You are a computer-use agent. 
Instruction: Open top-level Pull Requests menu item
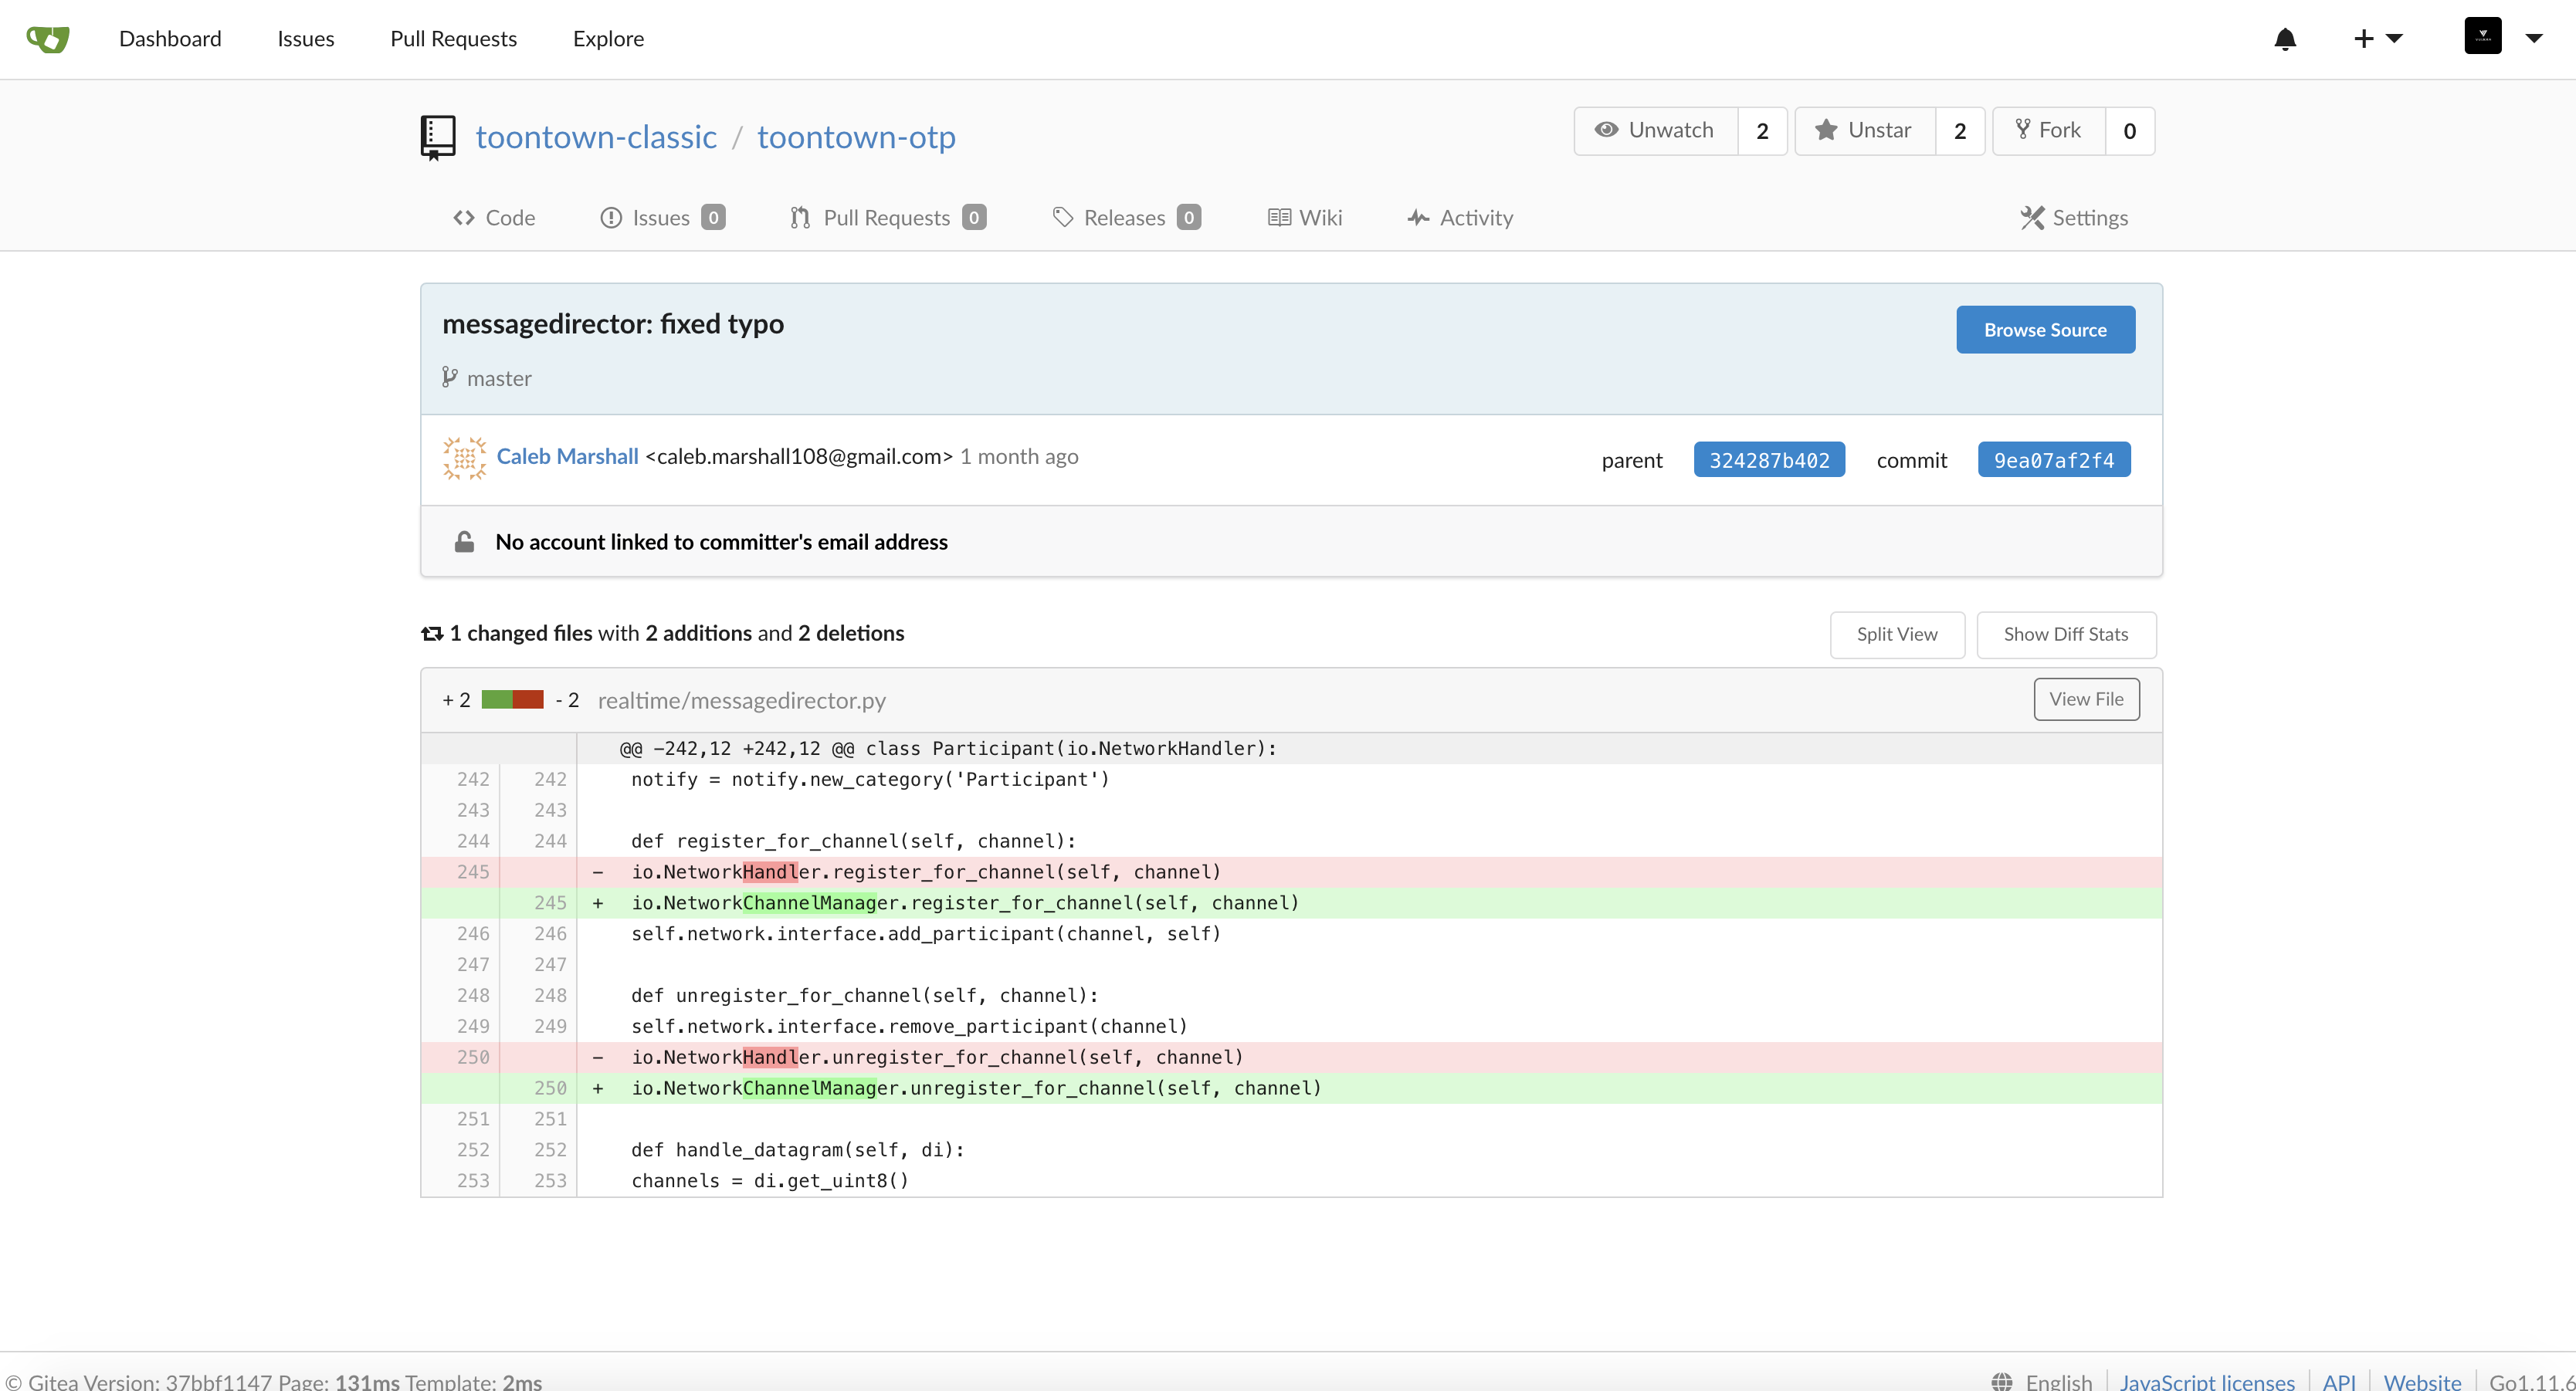[x=453, y=39]
